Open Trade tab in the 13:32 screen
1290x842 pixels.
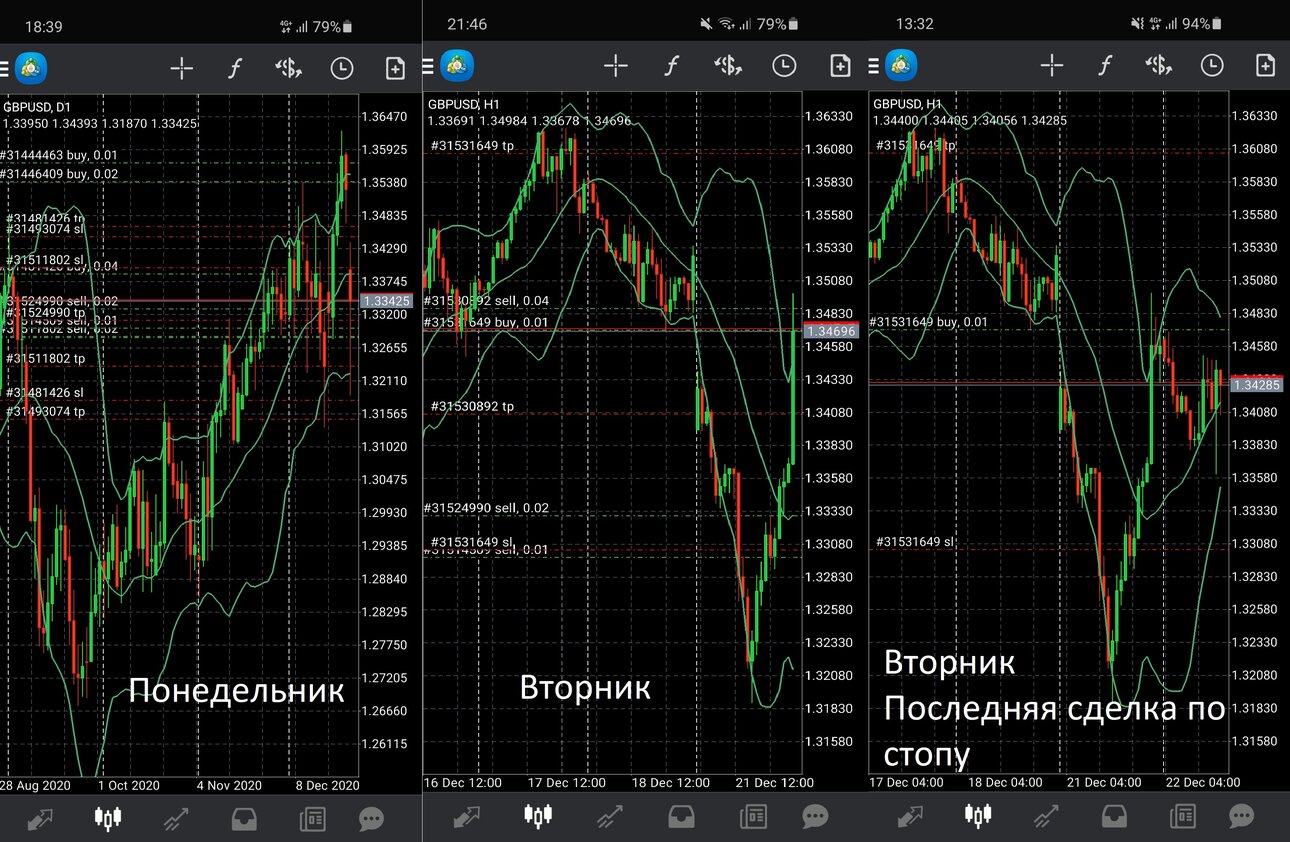click(x=1046, y=818)
